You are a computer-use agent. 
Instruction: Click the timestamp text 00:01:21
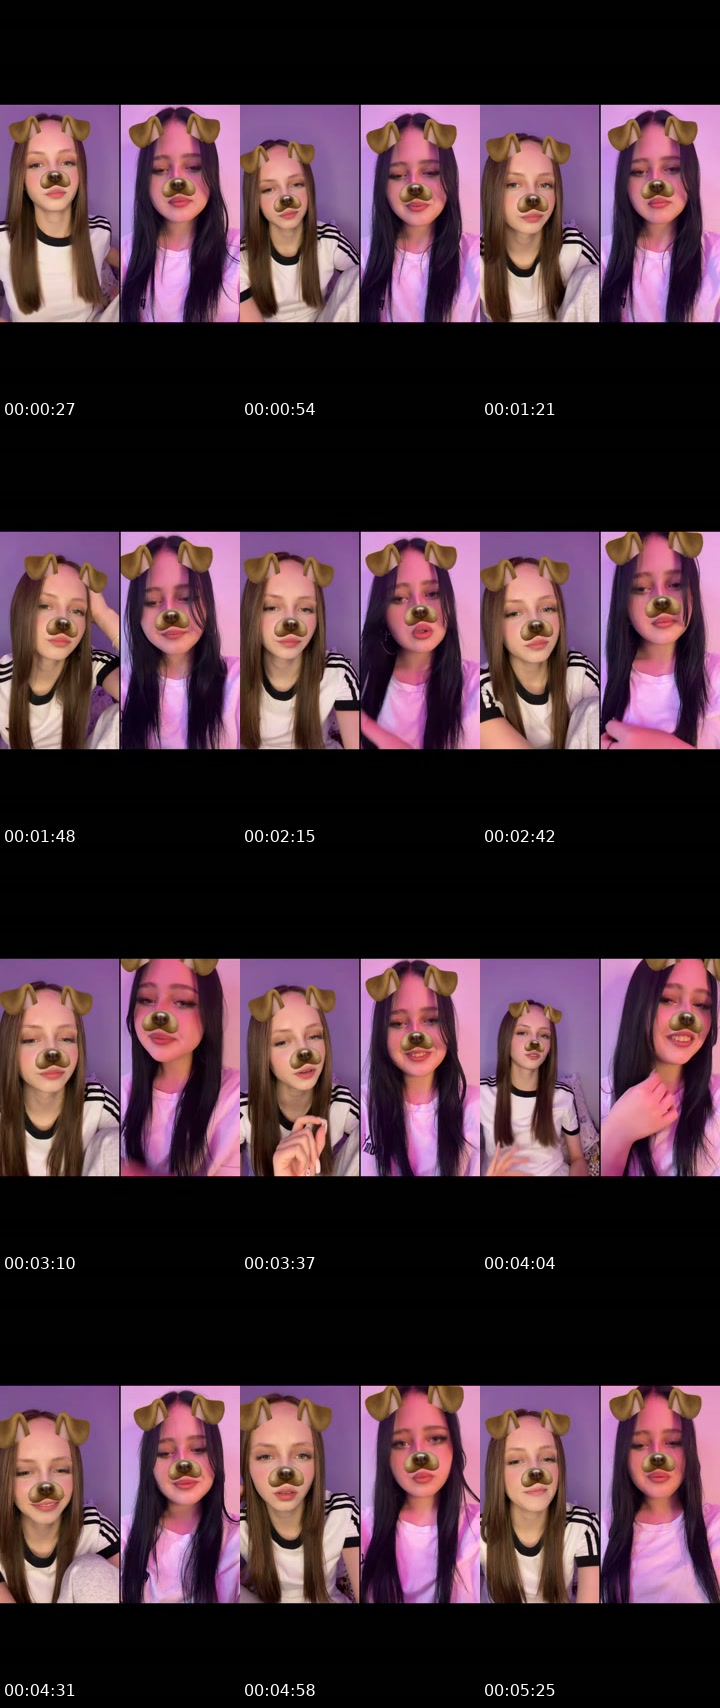pos(520,409)
